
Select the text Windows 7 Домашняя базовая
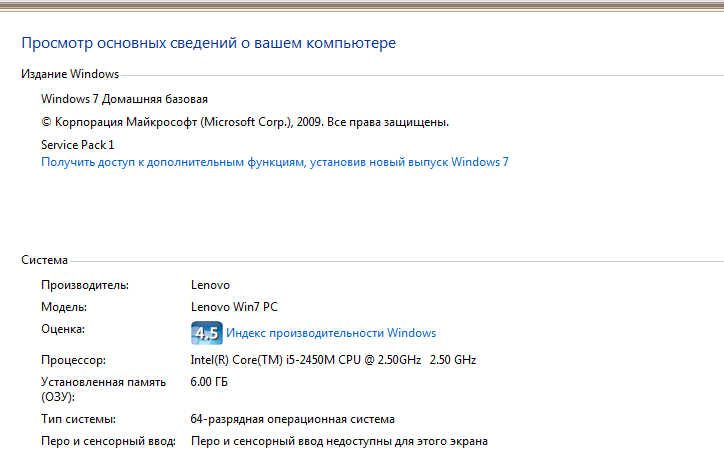click(x=124, y=99)
